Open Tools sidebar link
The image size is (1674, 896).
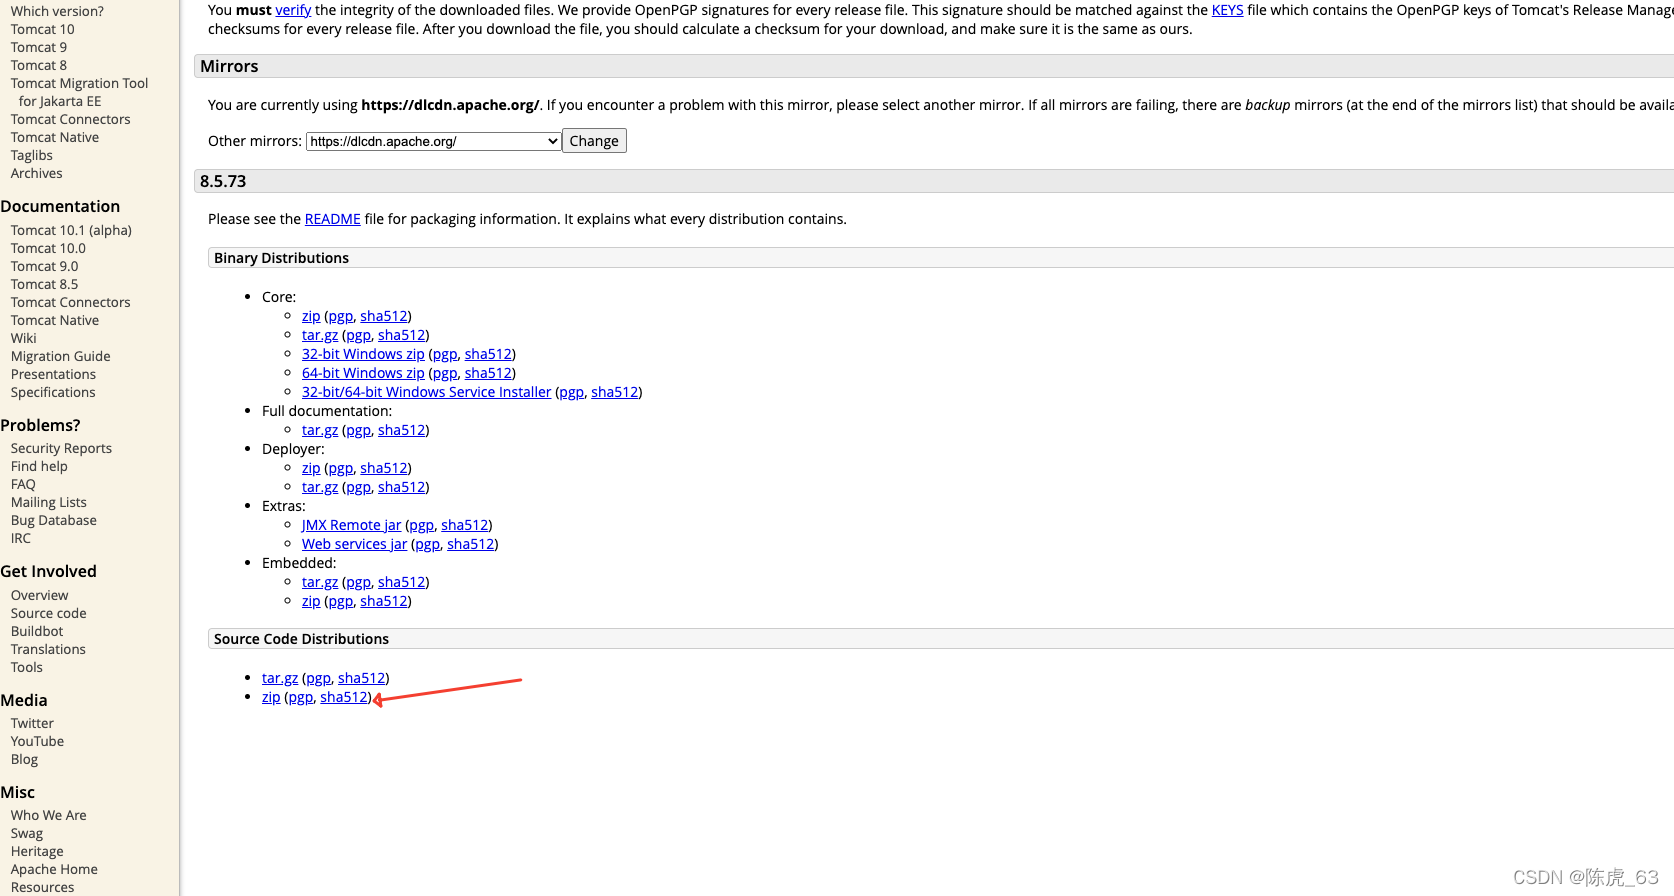pyautogui.click(x=27, y=667)
